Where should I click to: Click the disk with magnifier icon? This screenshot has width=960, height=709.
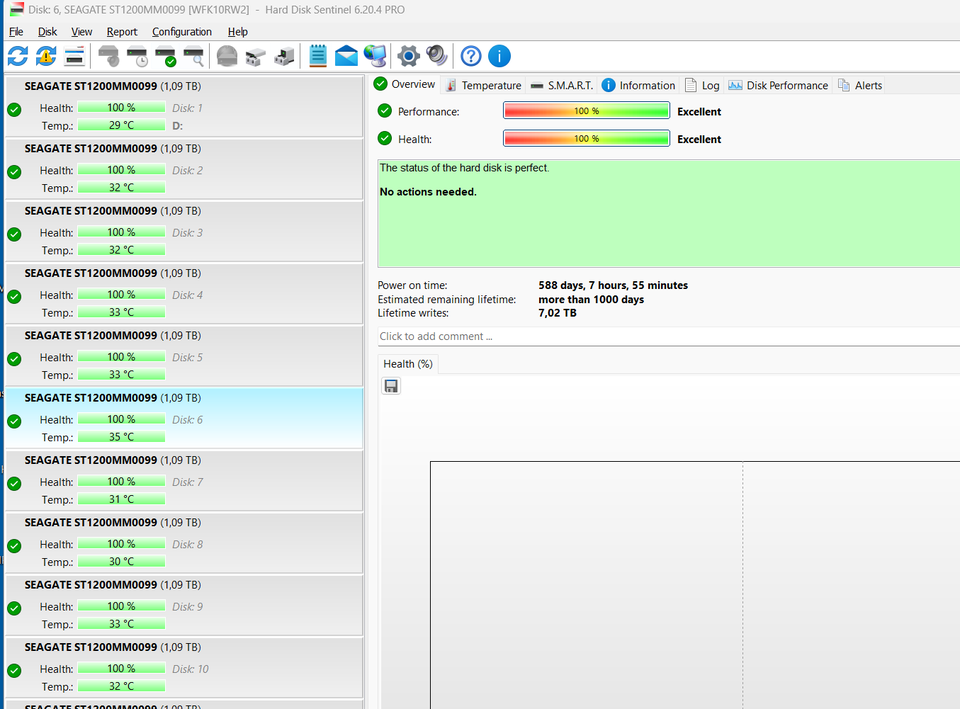coord(194,56)
